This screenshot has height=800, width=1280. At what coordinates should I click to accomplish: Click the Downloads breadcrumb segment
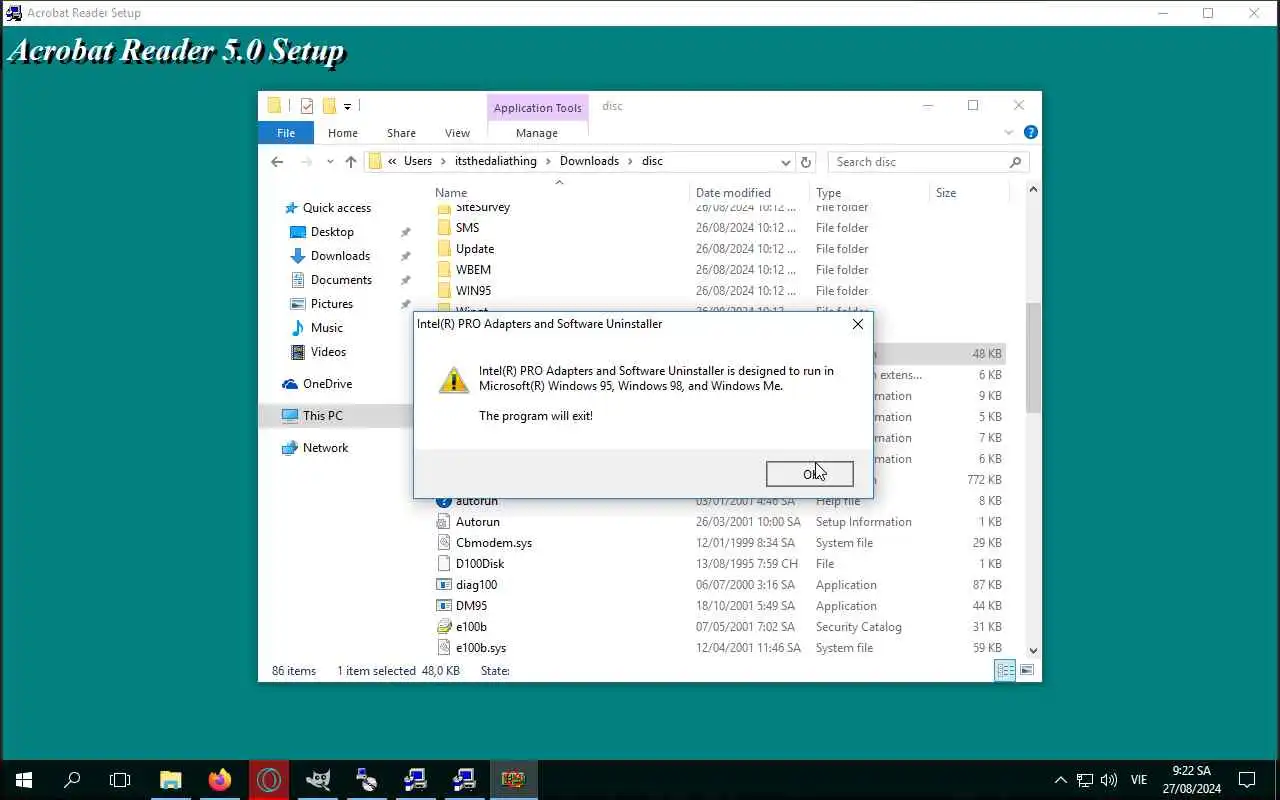tap(589, 161)
